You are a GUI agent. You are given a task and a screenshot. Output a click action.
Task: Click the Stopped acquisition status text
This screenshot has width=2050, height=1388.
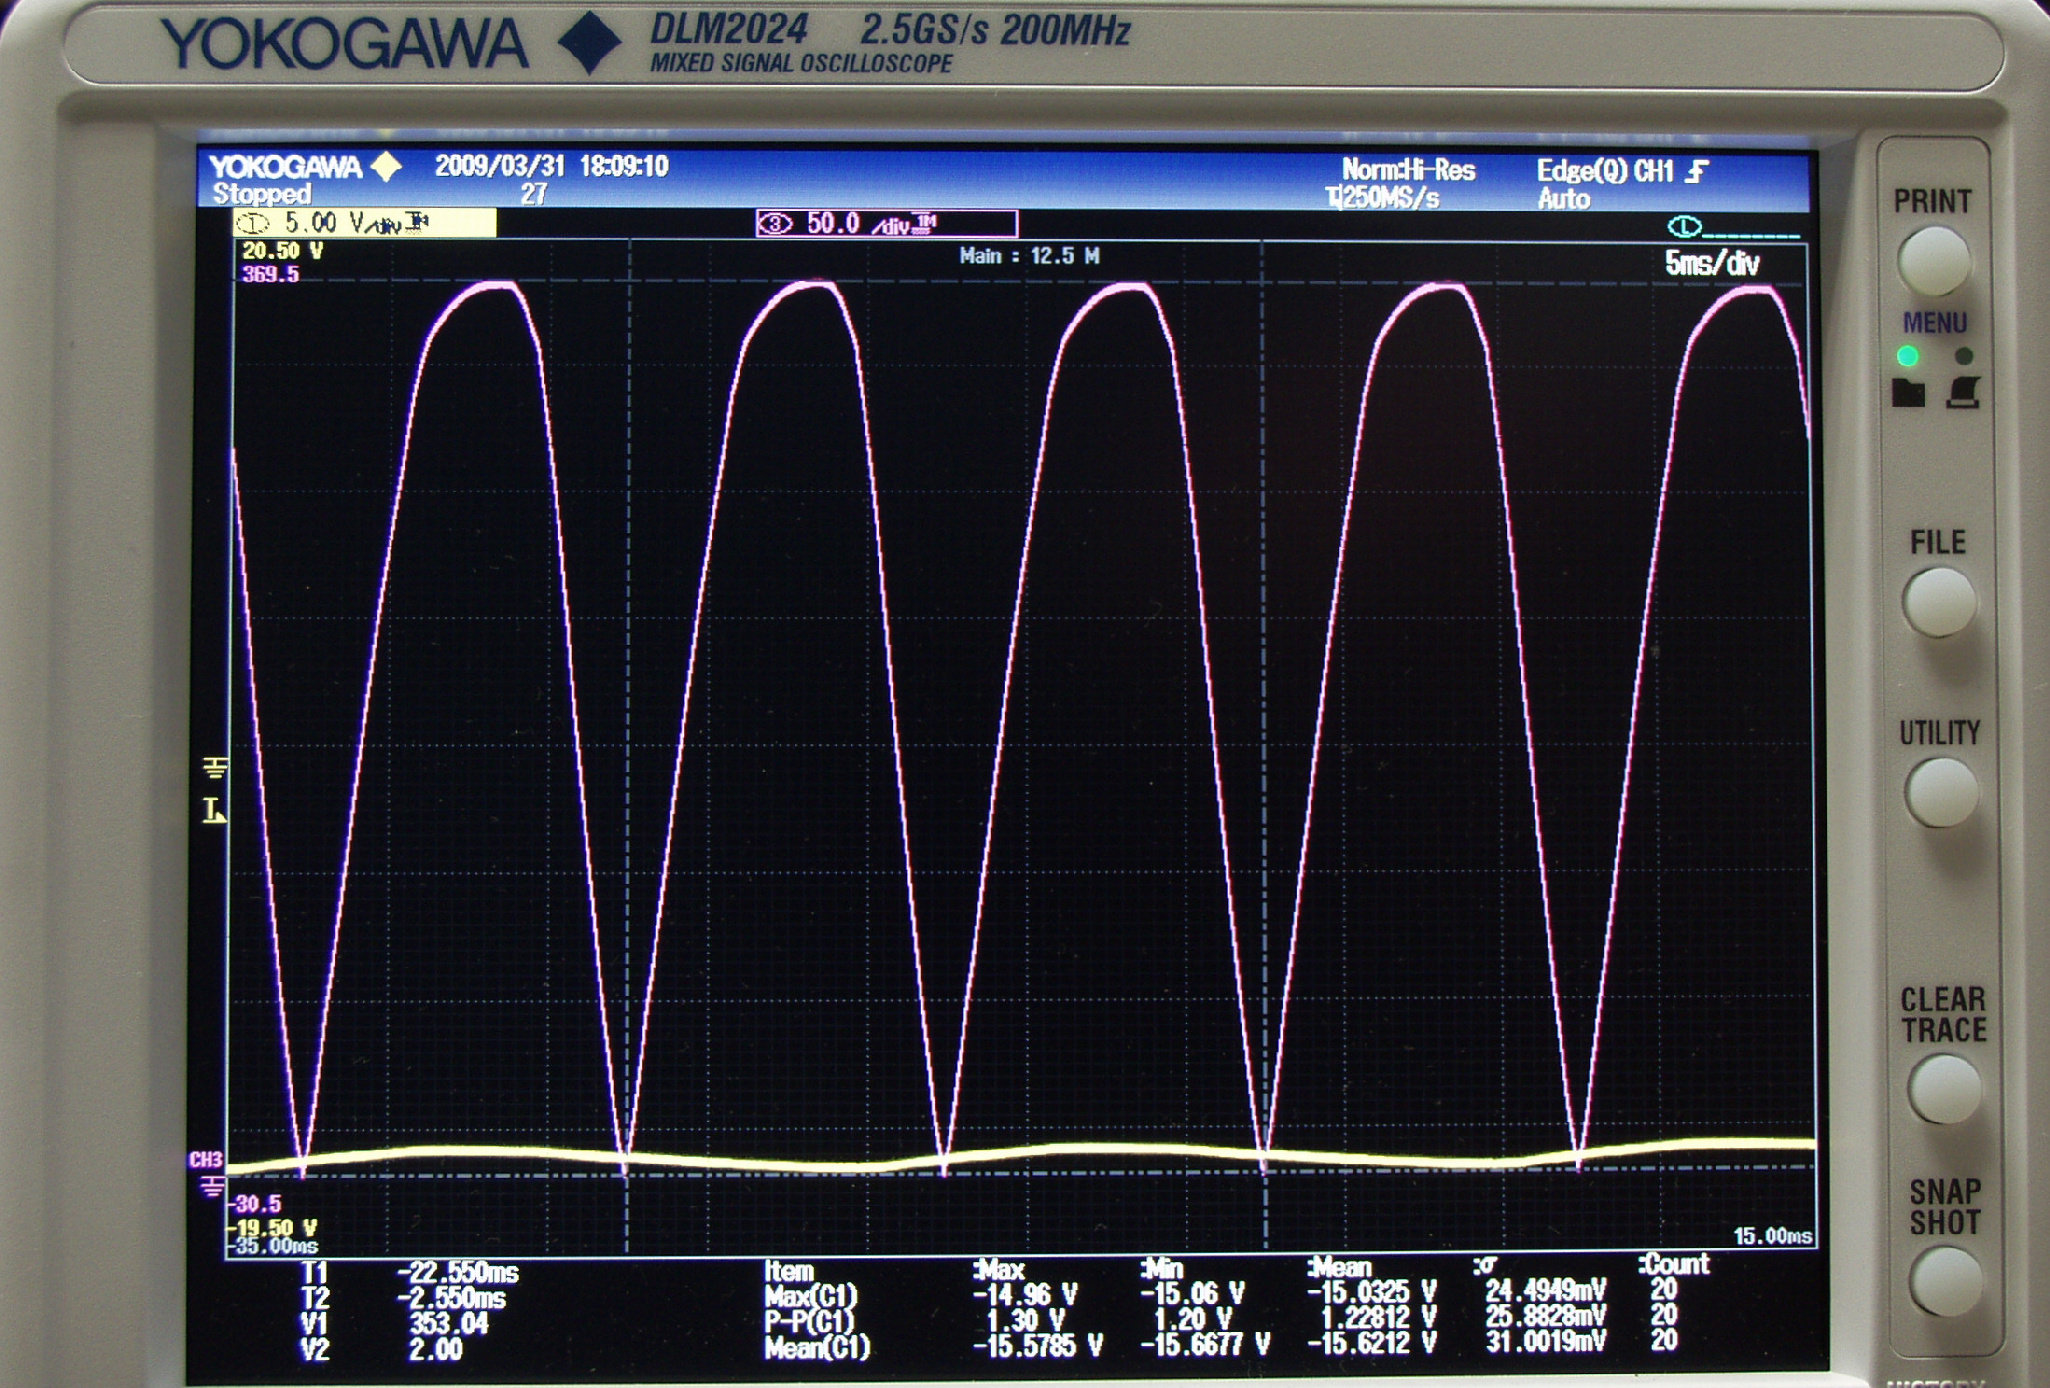[x=262, y=194]
